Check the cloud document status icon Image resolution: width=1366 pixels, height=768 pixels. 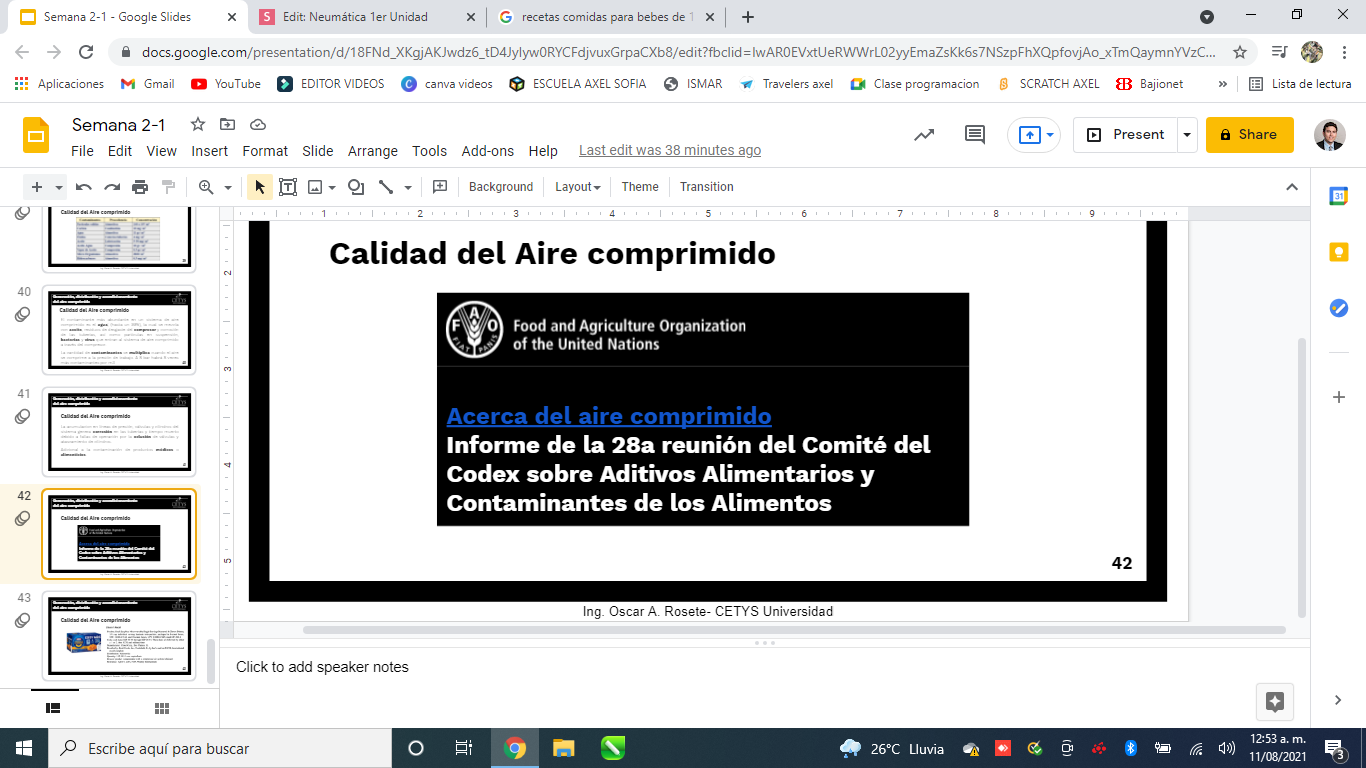[258, 124]
